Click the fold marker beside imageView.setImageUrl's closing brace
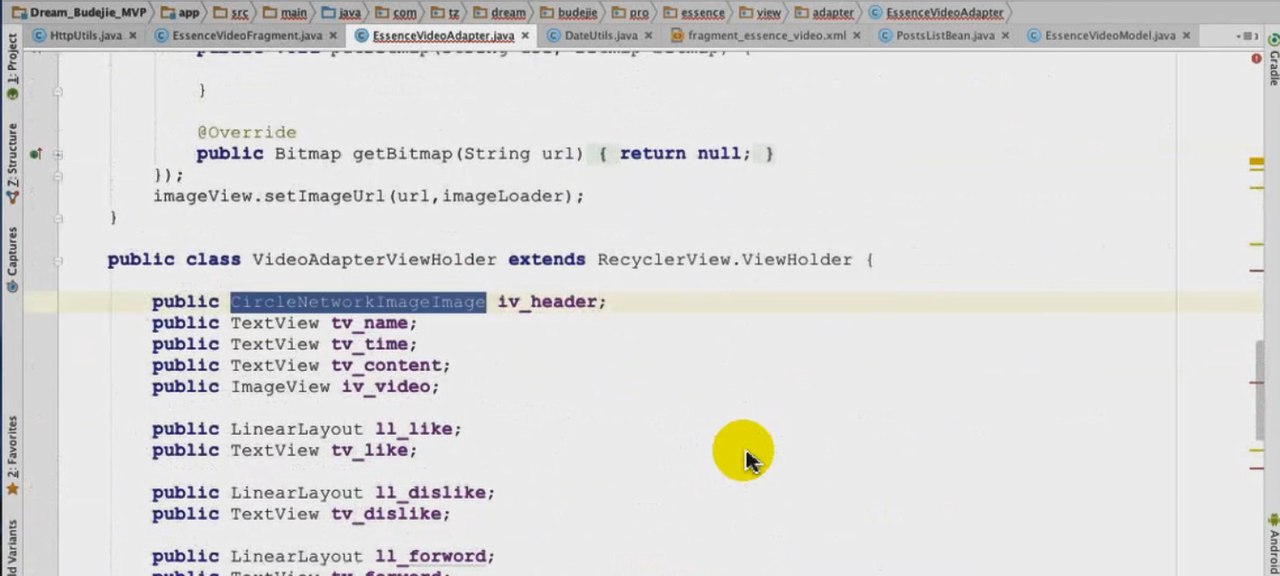The image size is (1280, 576). 58,218
